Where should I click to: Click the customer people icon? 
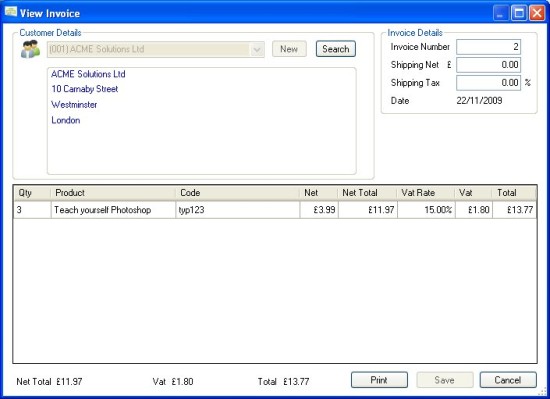point(31,49)
